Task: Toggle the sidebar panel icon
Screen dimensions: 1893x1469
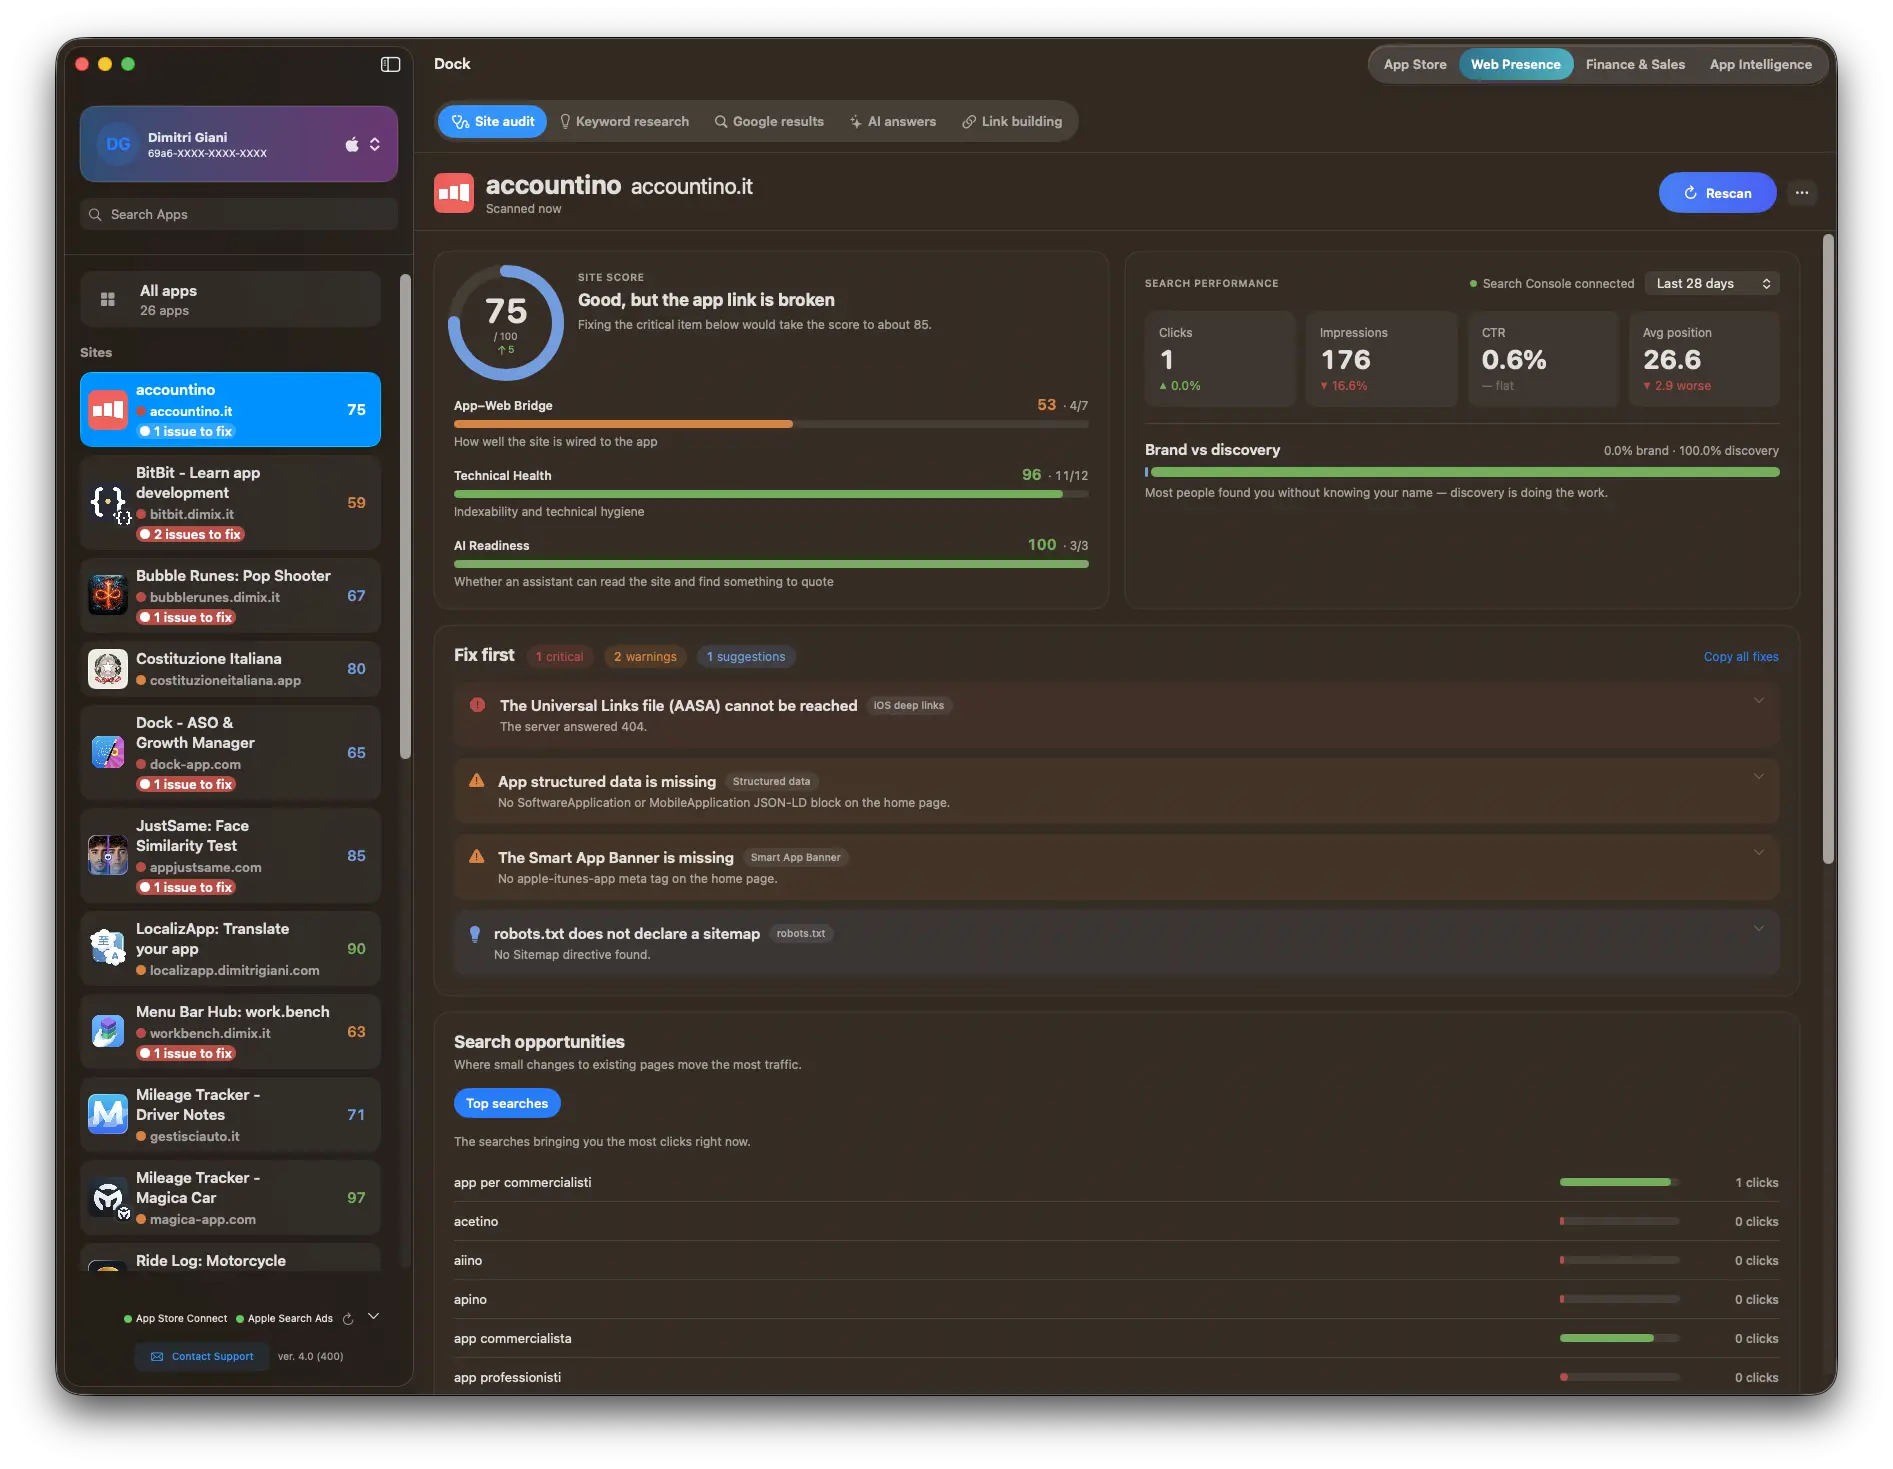Action: [x=390, y=64]
